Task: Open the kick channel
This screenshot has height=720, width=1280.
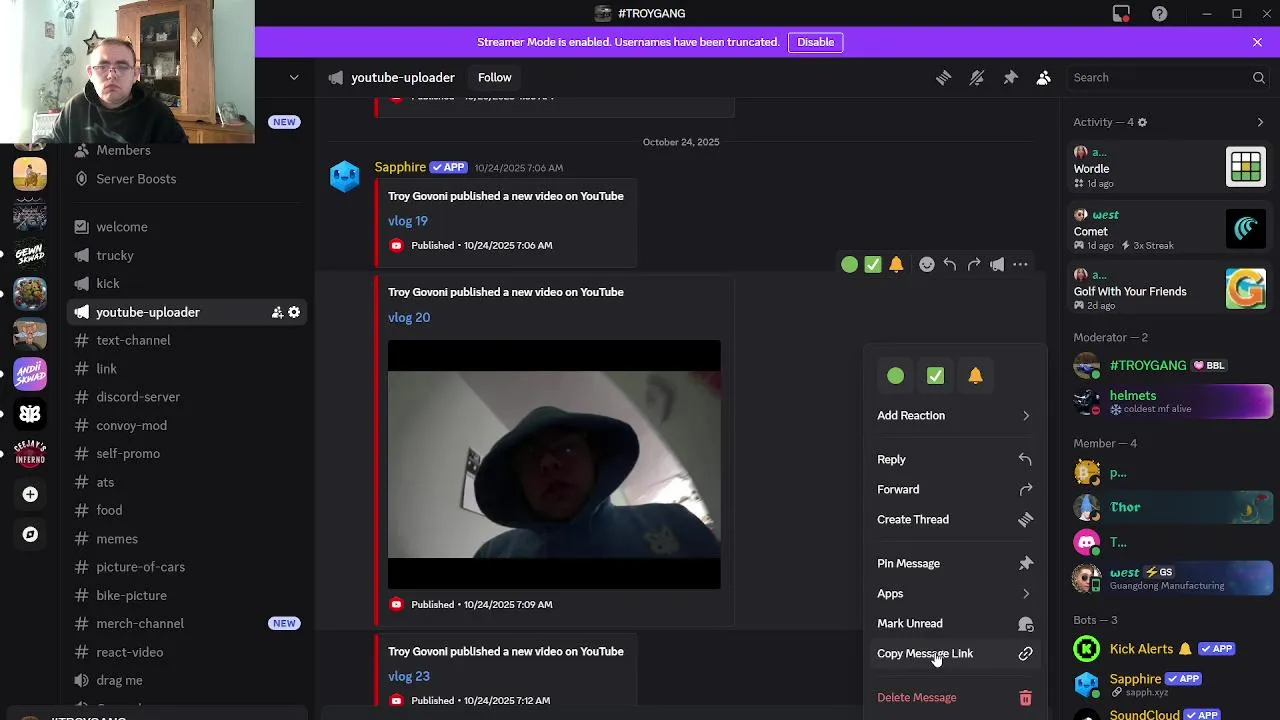Action: click(189, 284)
